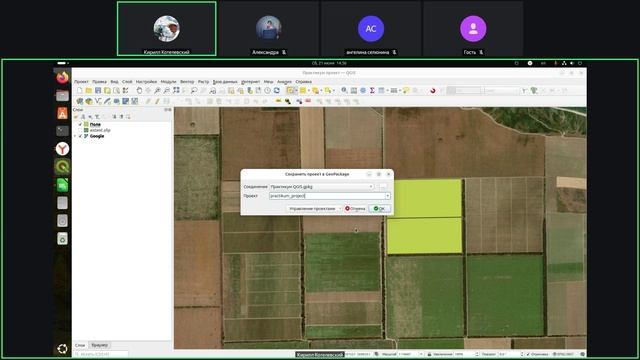Viewport: 640px width, 360px height.
Task: Click the Save Project floppy icon
Action: pyautogui.click(x=98, y=91)
